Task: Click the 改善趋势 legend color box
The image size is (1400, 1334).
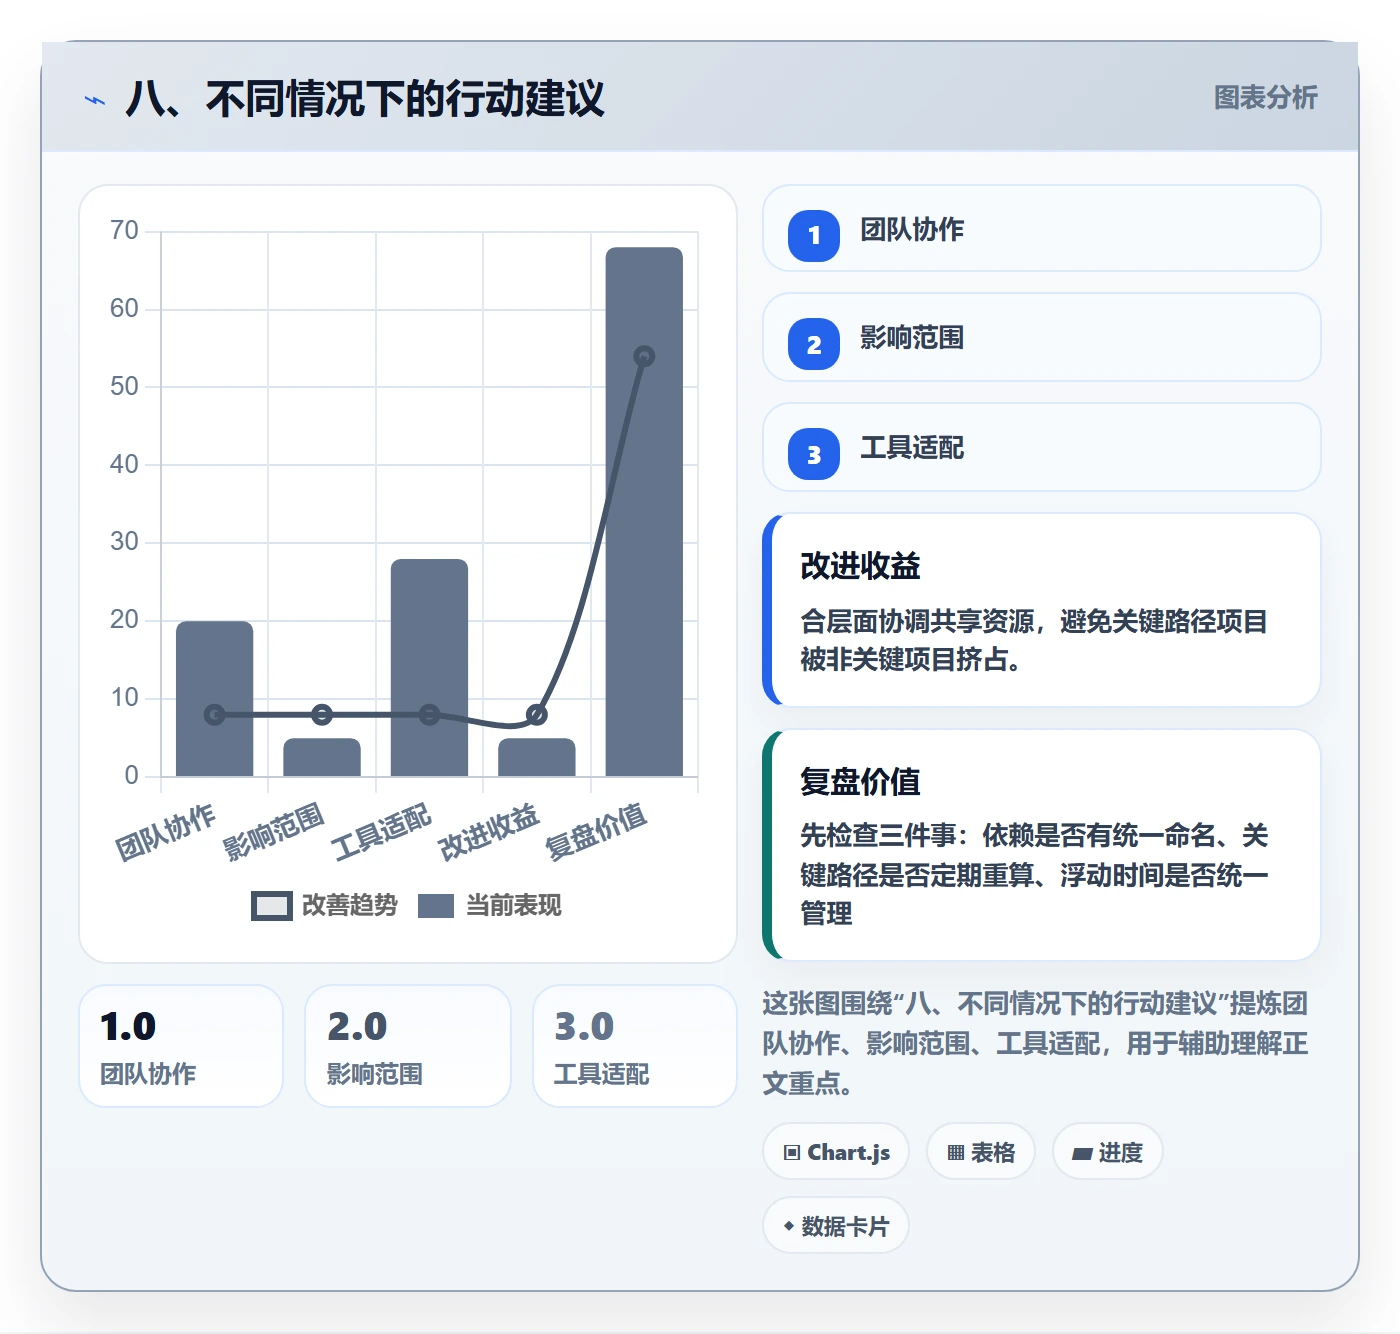Action: pyautogui.click(x=271, y=906)
